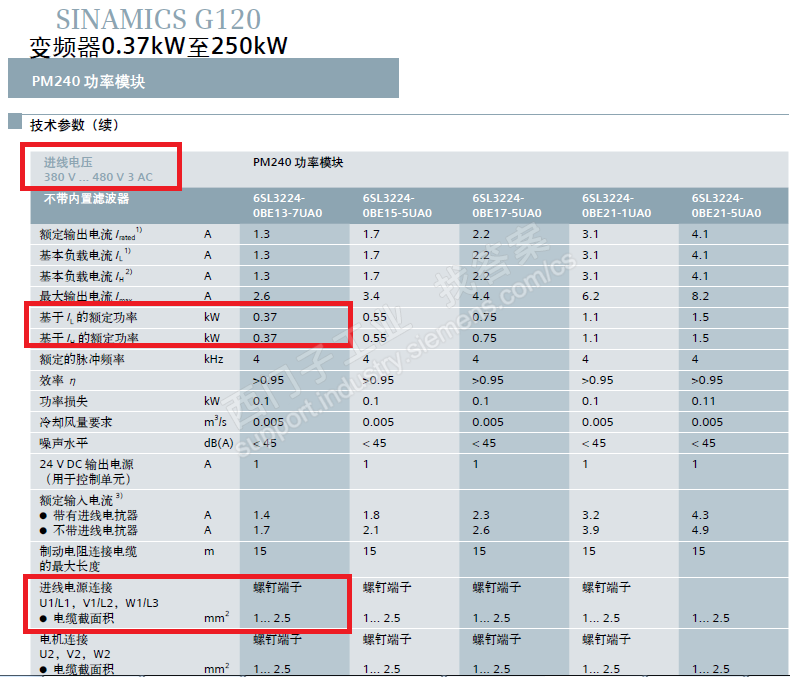Select the 24 V DC 输出电源 label
Viewport: 790px width, 677px height.
click(x=87, y=464)
